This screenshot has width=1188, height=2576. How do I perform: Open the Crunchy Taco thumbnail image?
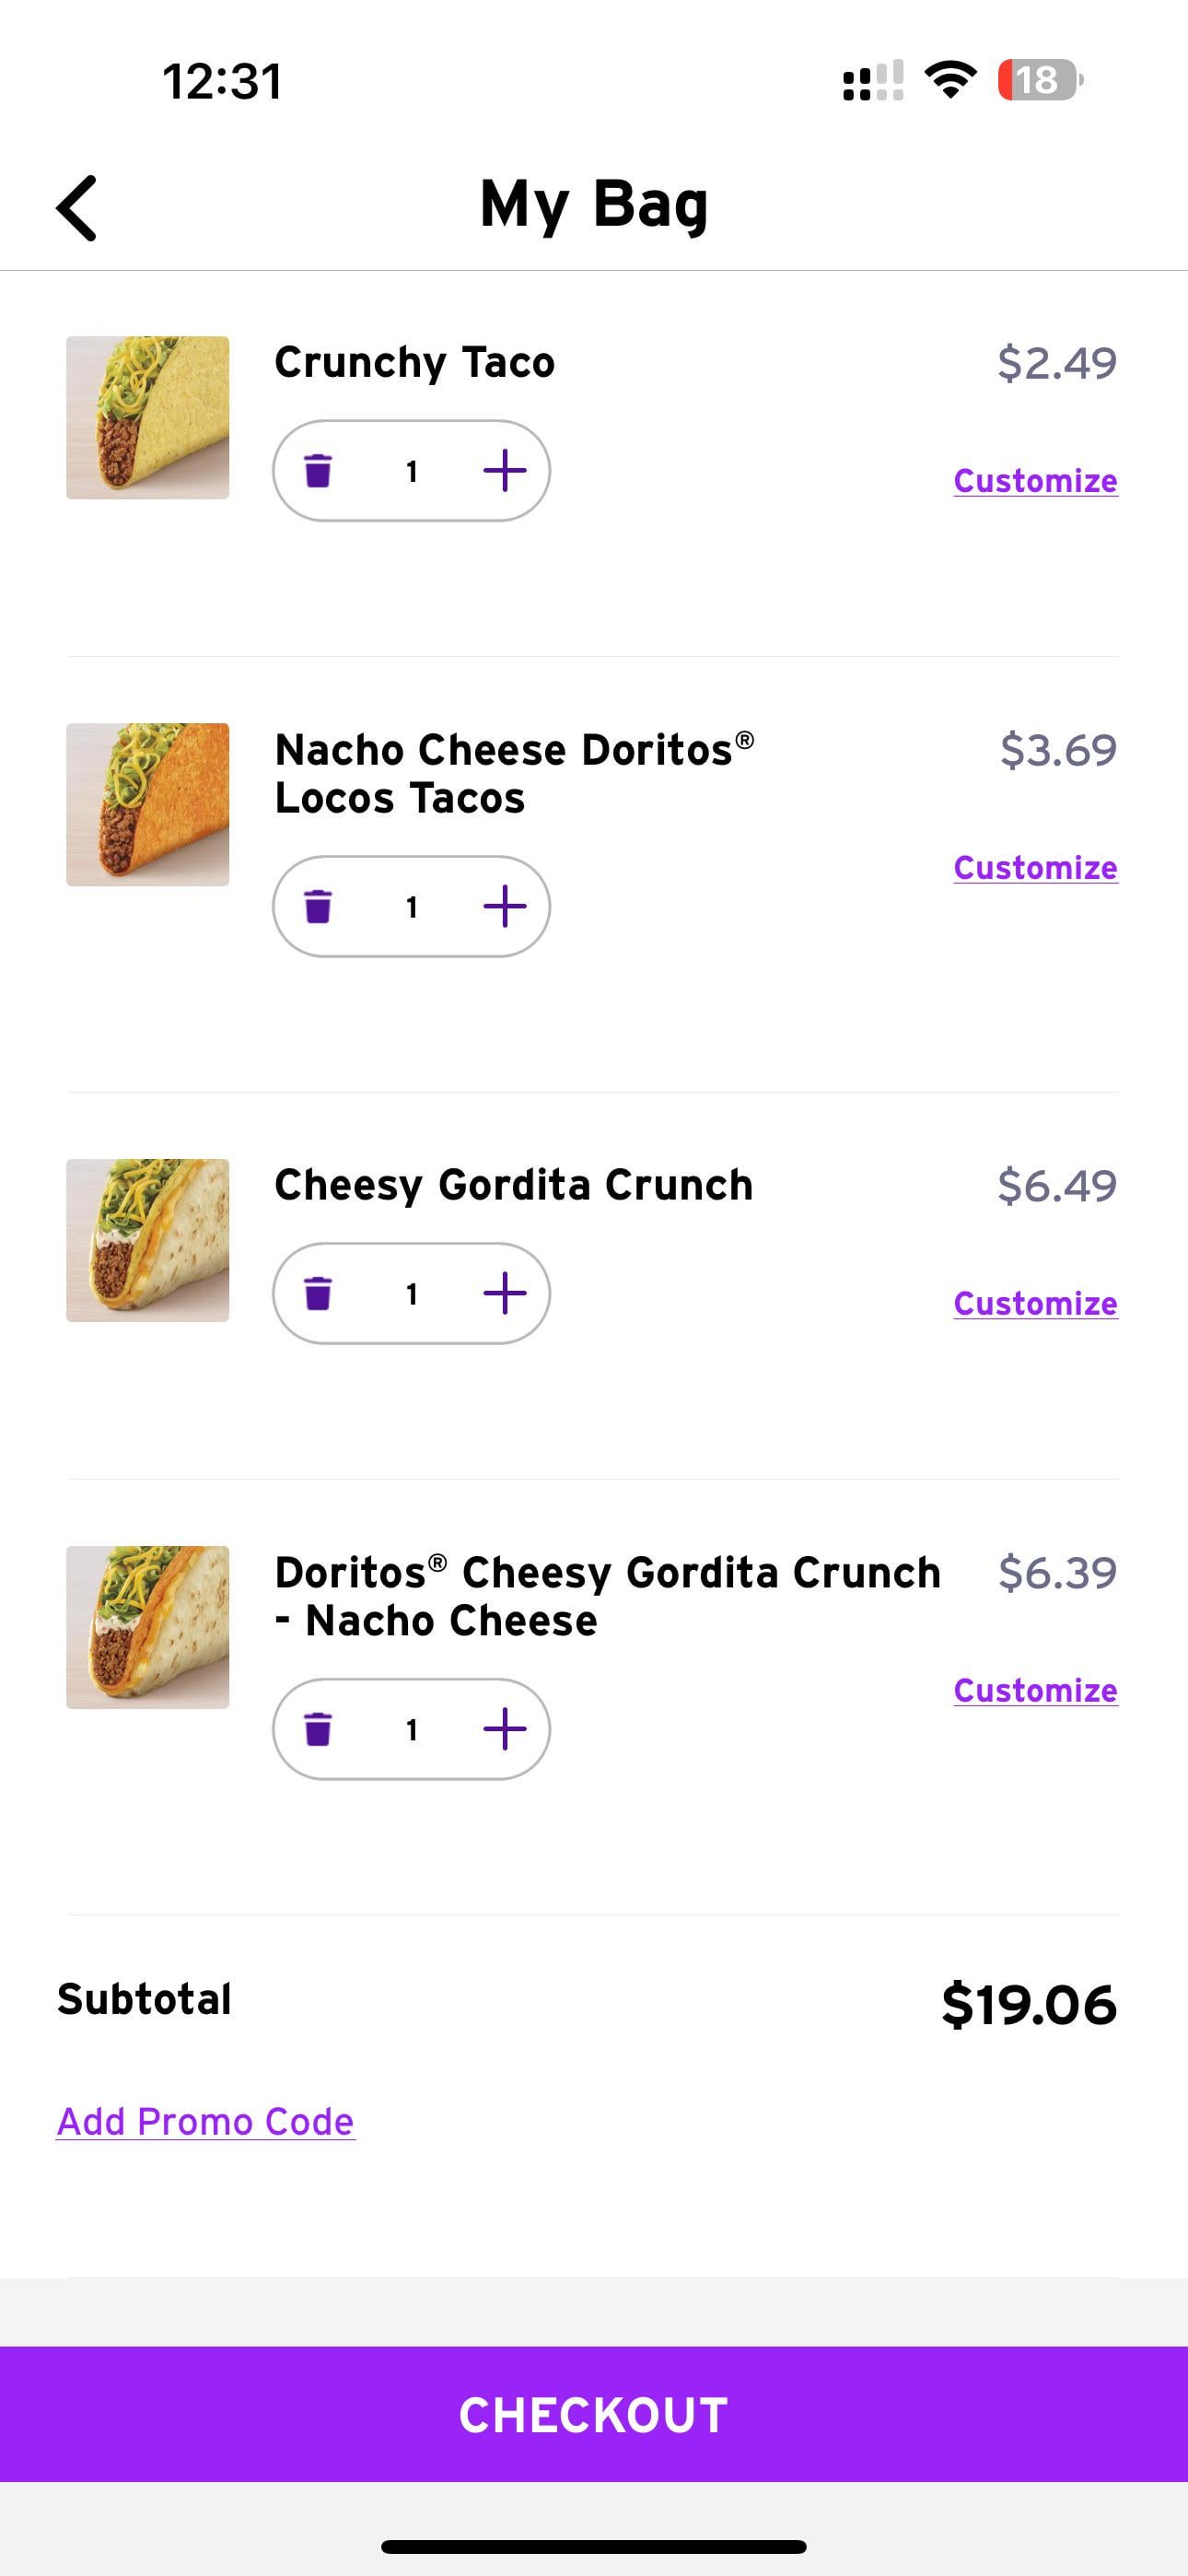(148, 418)
